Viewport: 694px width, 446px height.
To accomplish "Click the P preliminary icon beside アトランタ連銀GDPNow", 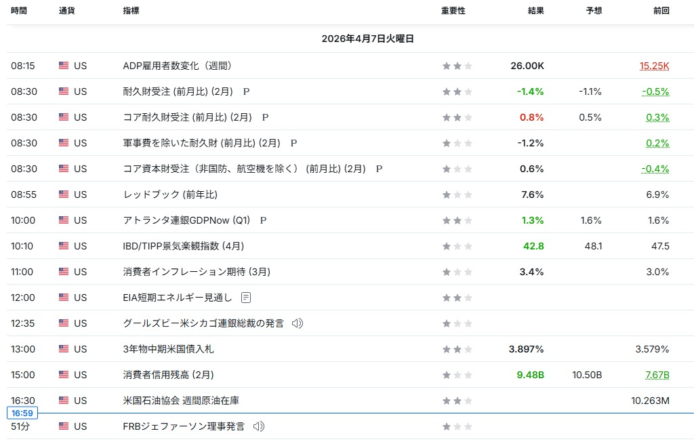I will 262,220.
